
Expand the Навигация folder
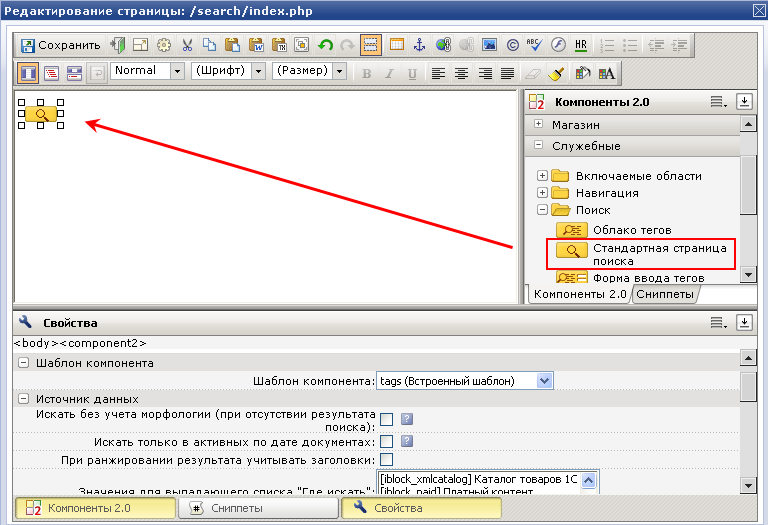coord(542,192)
